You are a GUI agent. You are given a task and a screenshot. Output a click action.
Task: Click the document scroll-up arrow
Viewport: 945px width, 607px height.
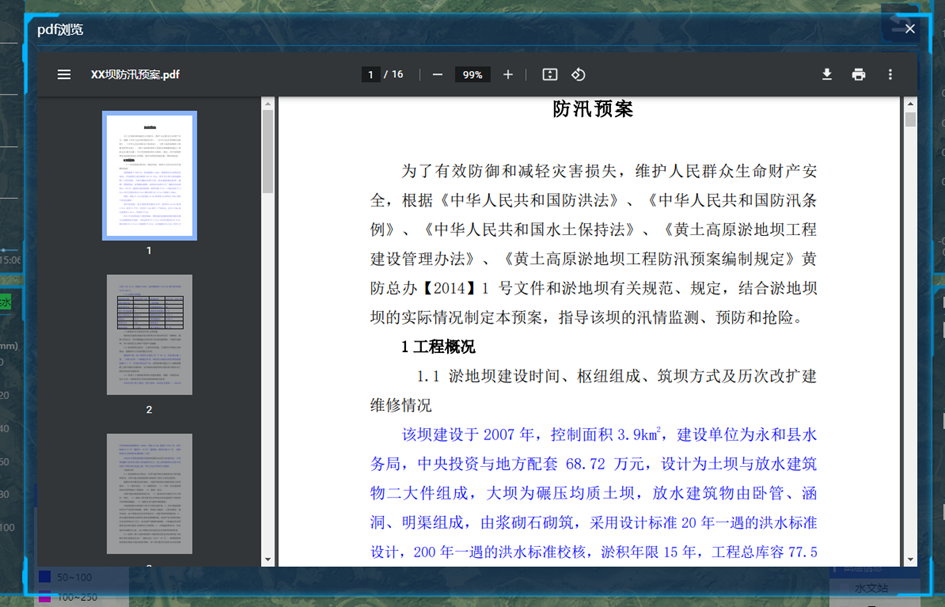click(911, 104)
